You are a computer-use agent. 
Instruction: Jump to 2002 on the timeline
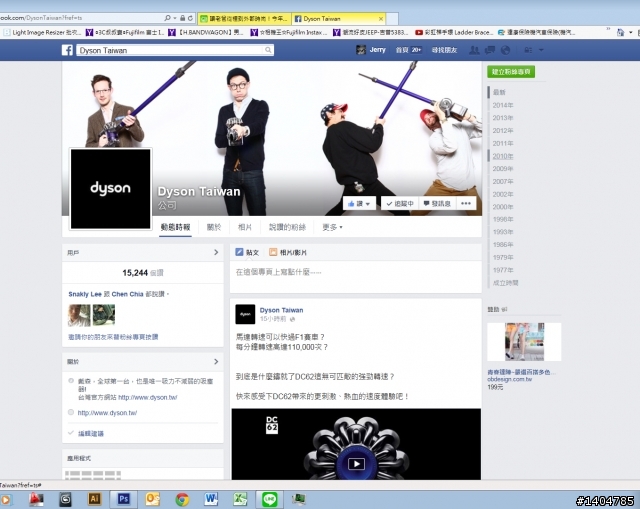[x=502, y=194]
